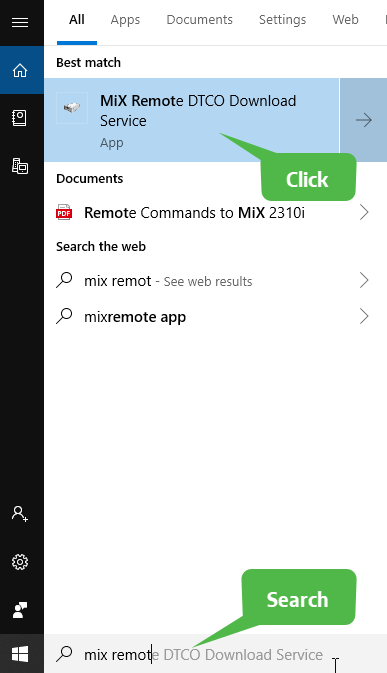Click the Feedback person icon
Viewport: 387px width, 673px height.
pyautogui.click(x=20, y=609)
